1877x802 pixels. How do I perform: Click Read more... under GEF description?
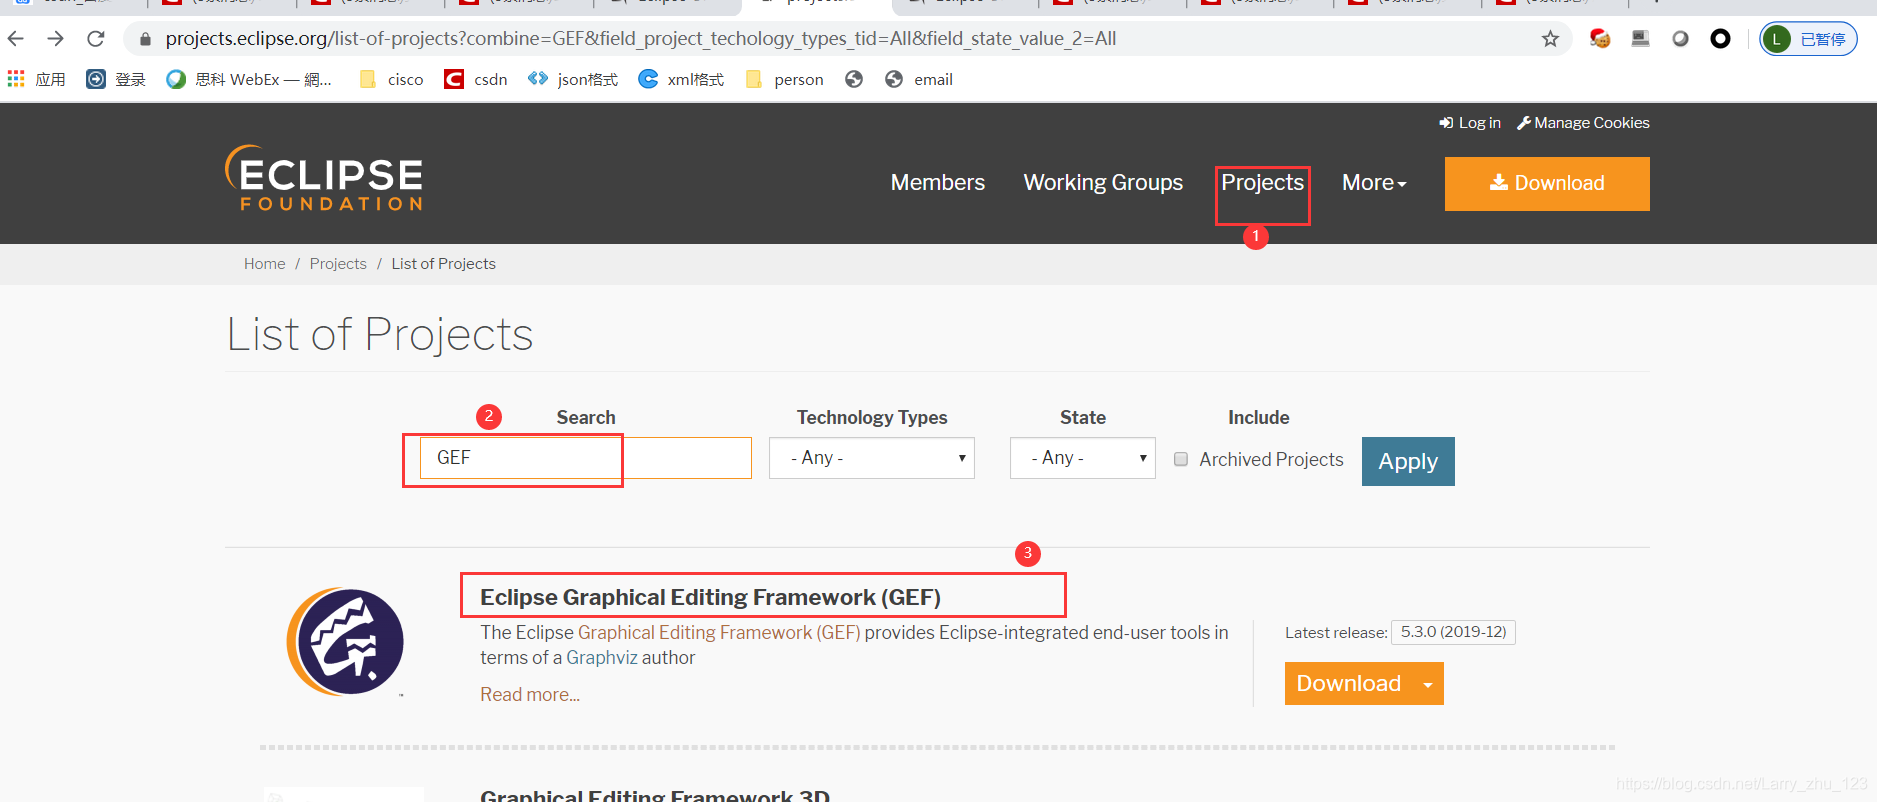click(530, 695)
